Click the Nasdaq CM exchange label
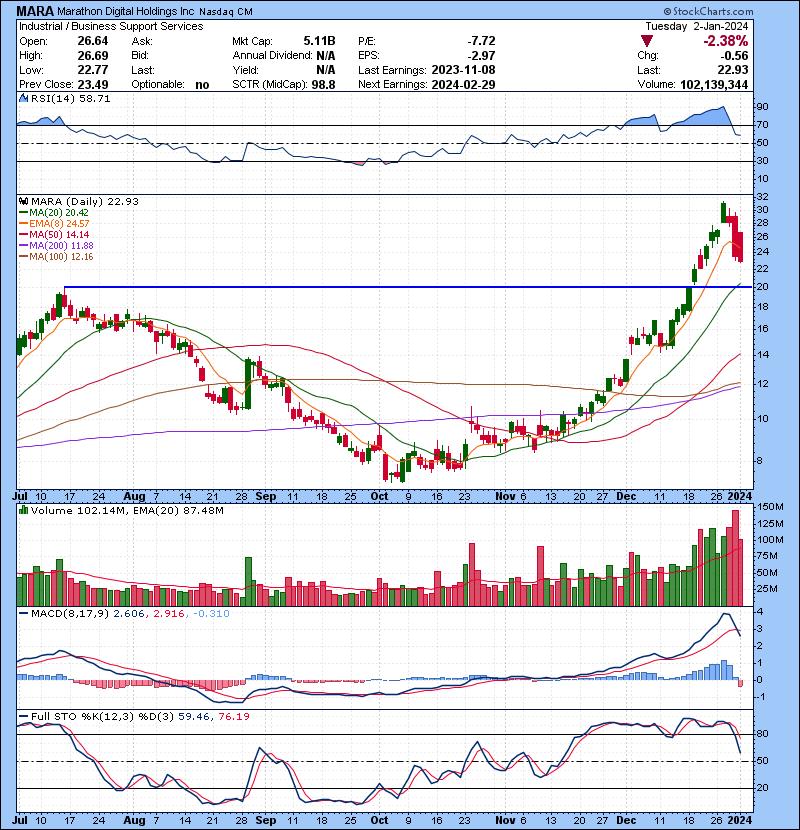800x830 pixels. (x=226, y=12)
